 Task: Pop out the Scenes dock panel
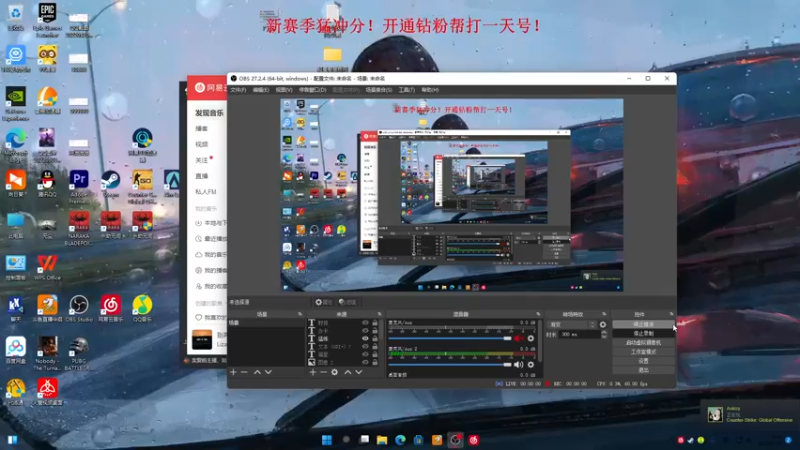coord(300,314)
